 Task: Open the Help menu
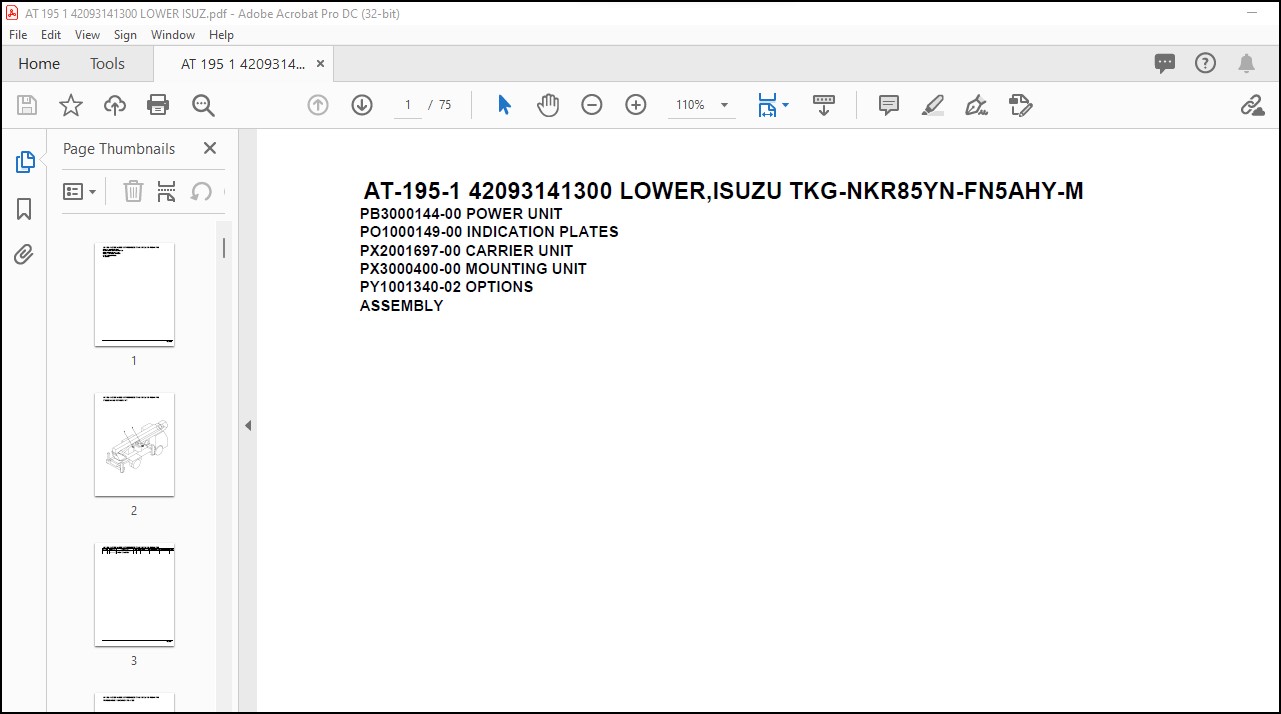pyautogui.click(x=221, y=34)
